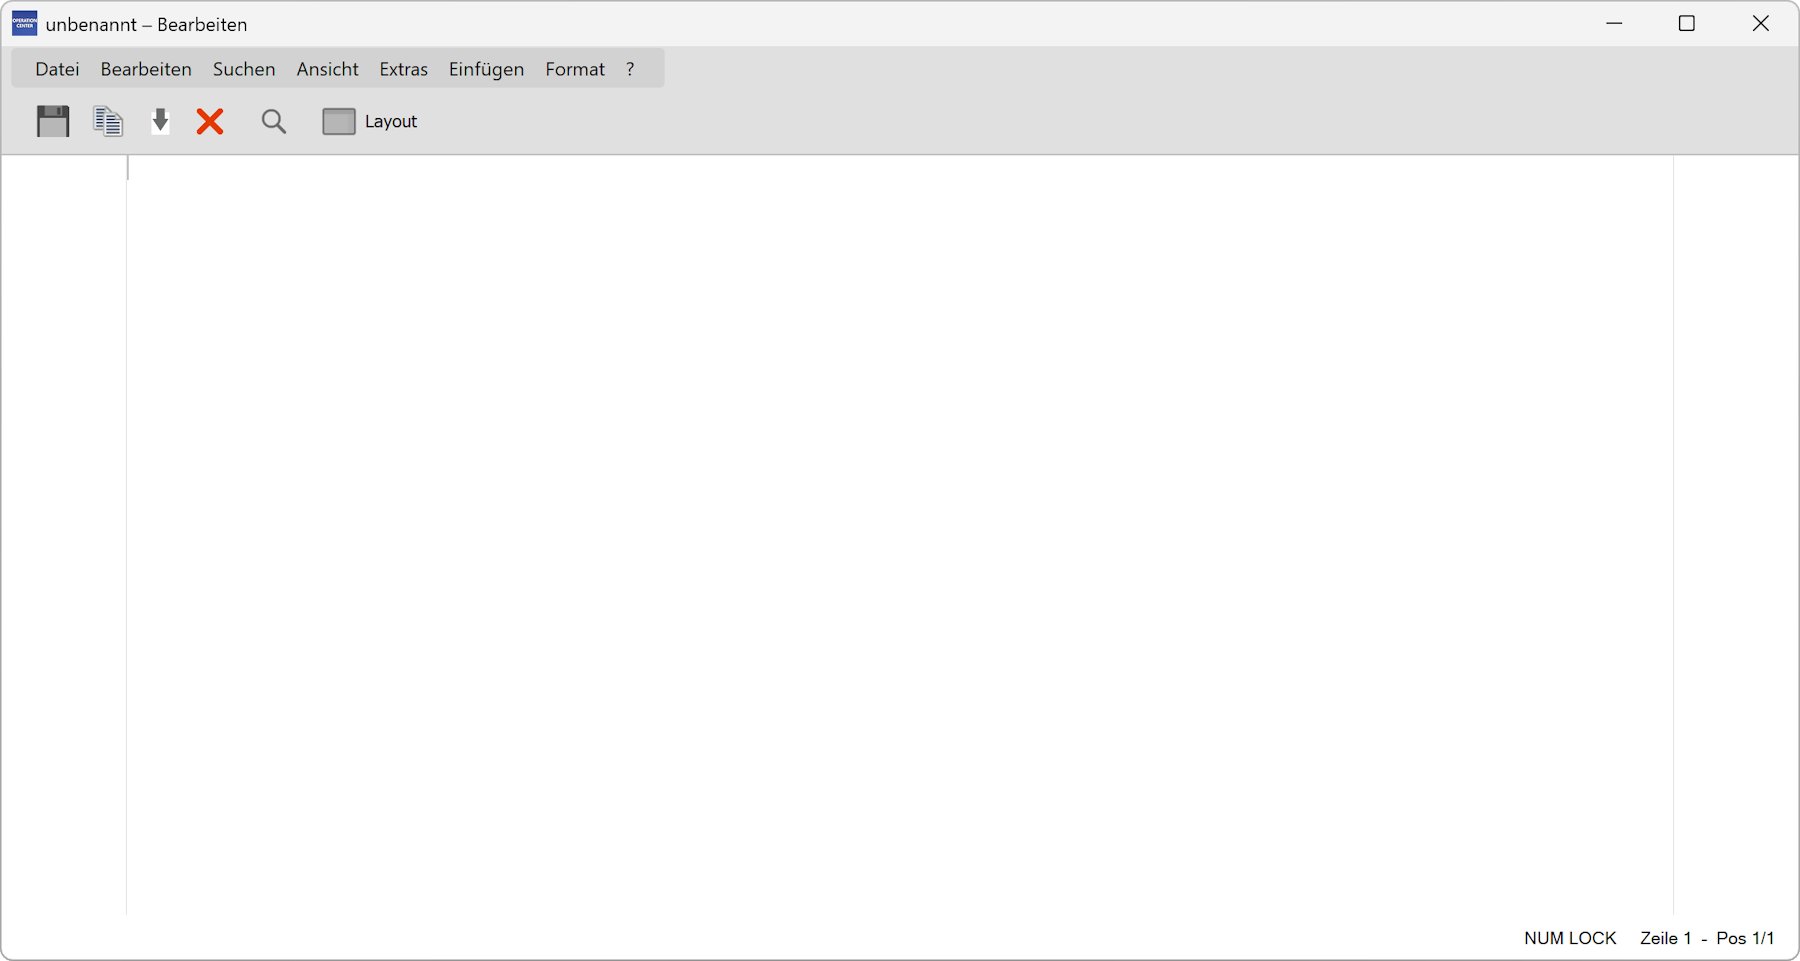Minimize the Bearbeiten editor window

(1614, 24)
